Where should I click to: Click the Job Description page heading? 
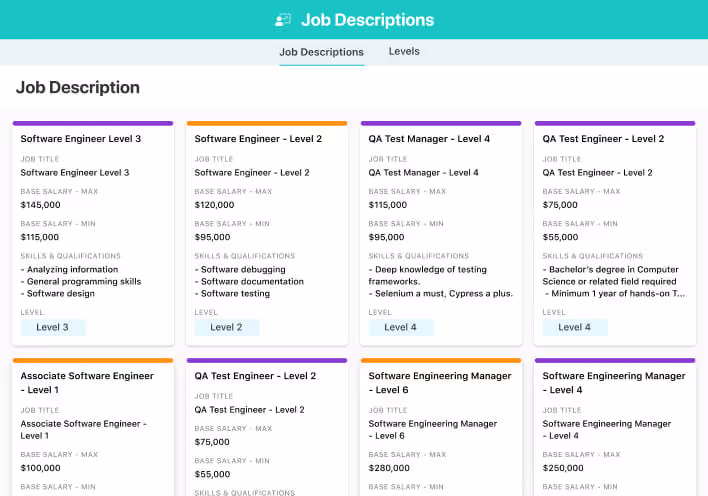click(78, 88)
